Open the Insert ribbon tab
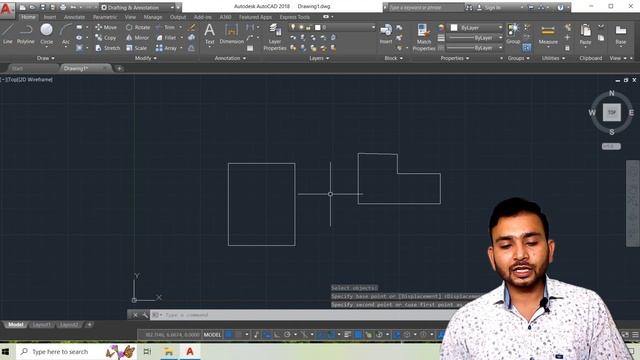Image resolution: width=640 pixels, height=360 pixels. pyautogui.click(x=50, y=17)
